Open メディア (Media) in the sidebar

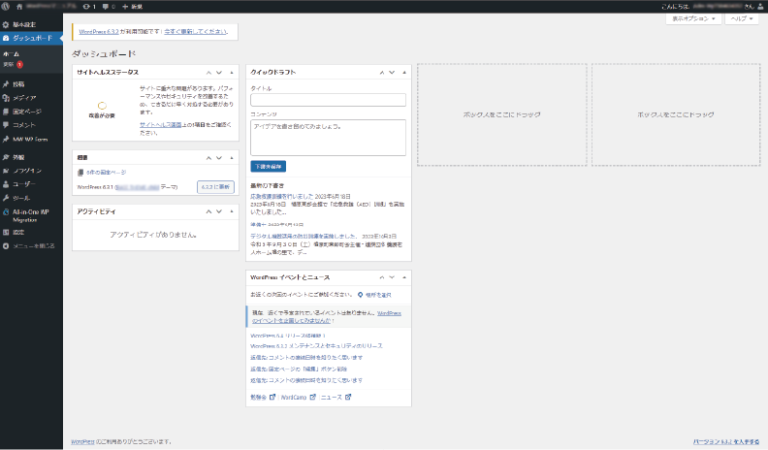tap(25, 98)
